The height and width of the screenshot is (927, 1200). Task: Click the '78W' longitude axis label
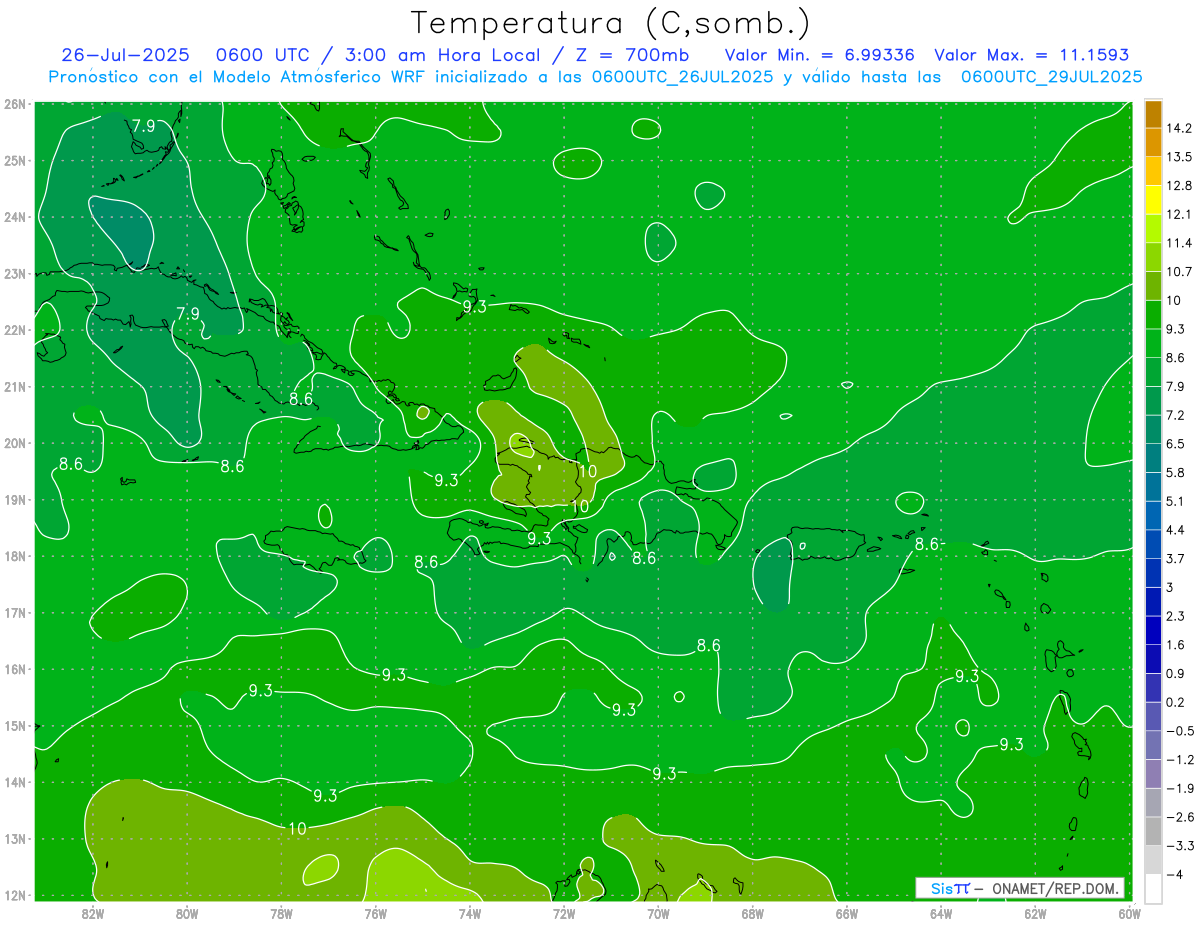tap(281, 913)
